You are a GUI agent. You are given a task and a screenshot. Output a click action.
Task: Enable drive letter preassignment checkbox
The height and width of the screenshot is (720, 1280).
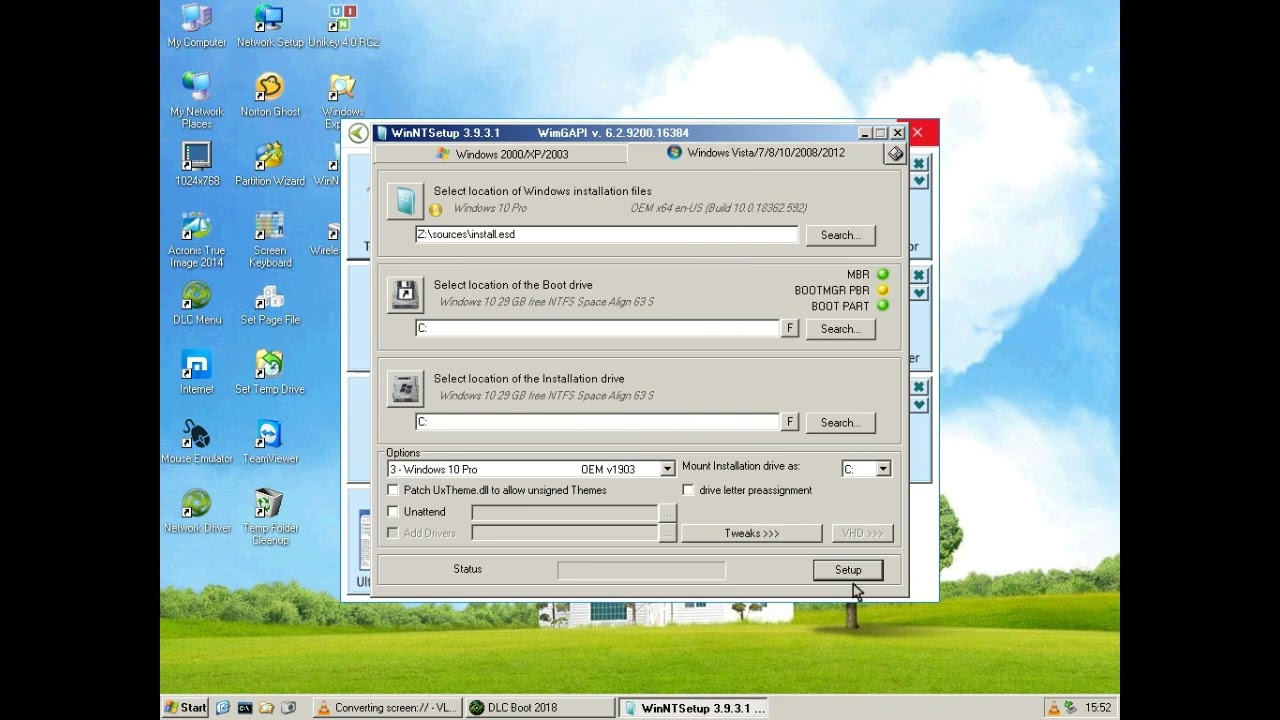point(688,490)
